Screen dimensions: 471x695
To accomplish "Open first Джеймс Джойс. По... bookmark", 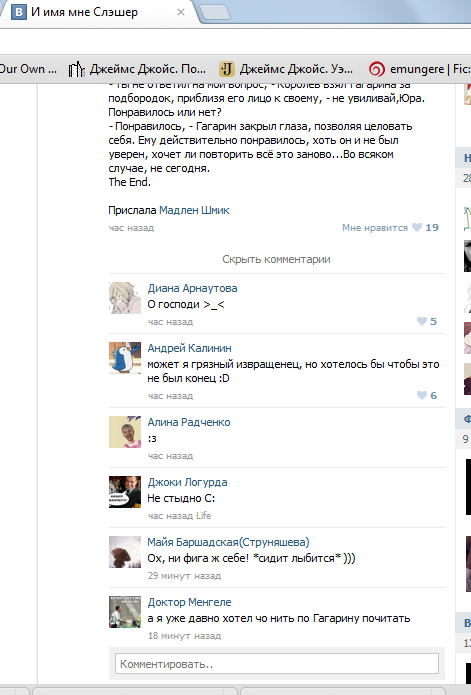I will click(137, 69).
